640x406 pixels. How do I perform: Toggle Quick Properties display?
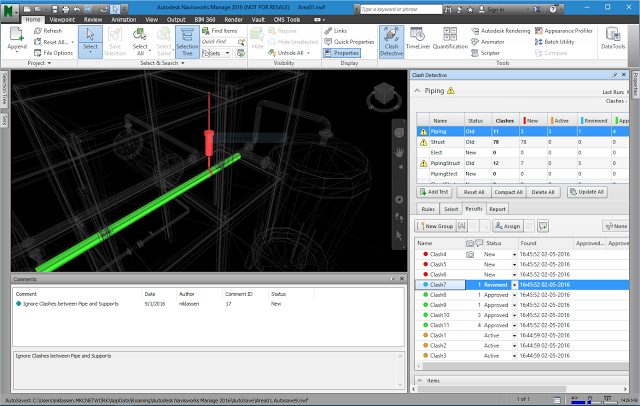[x=349, y=42]
